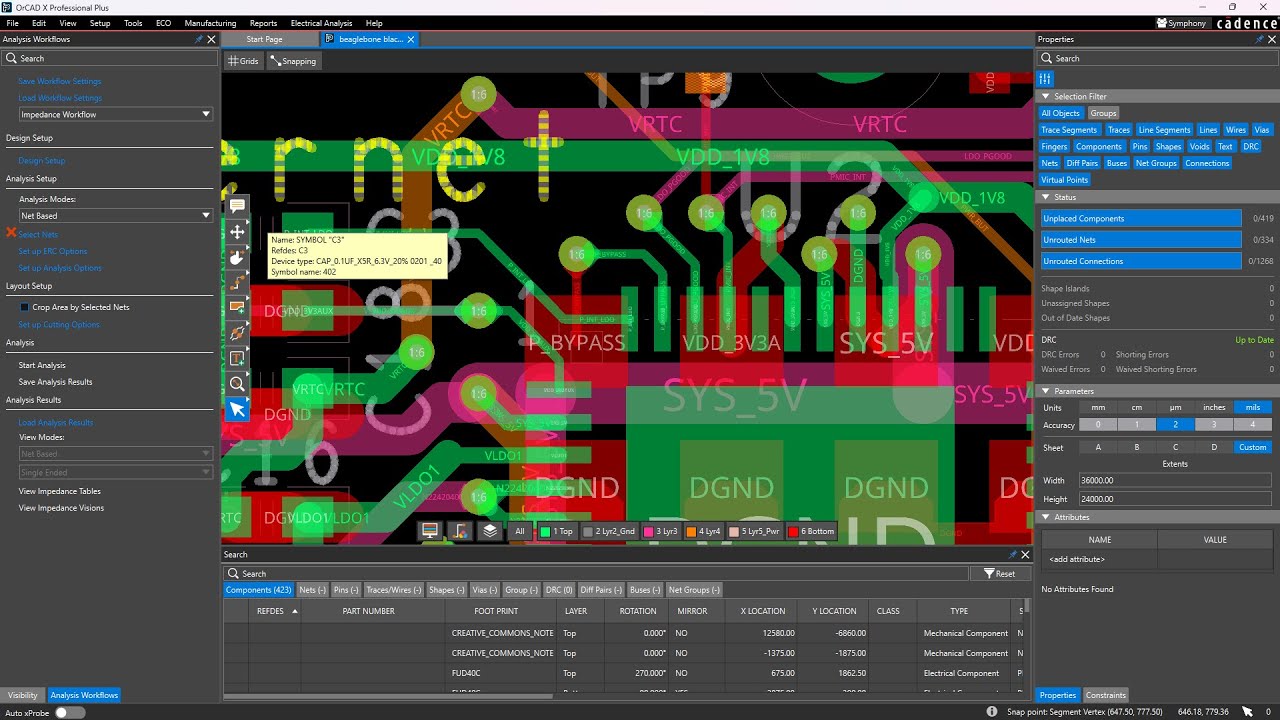Pick the Add Connect routing tool
This screenshot has width=1280, height=720.
[x=237, y=283]
